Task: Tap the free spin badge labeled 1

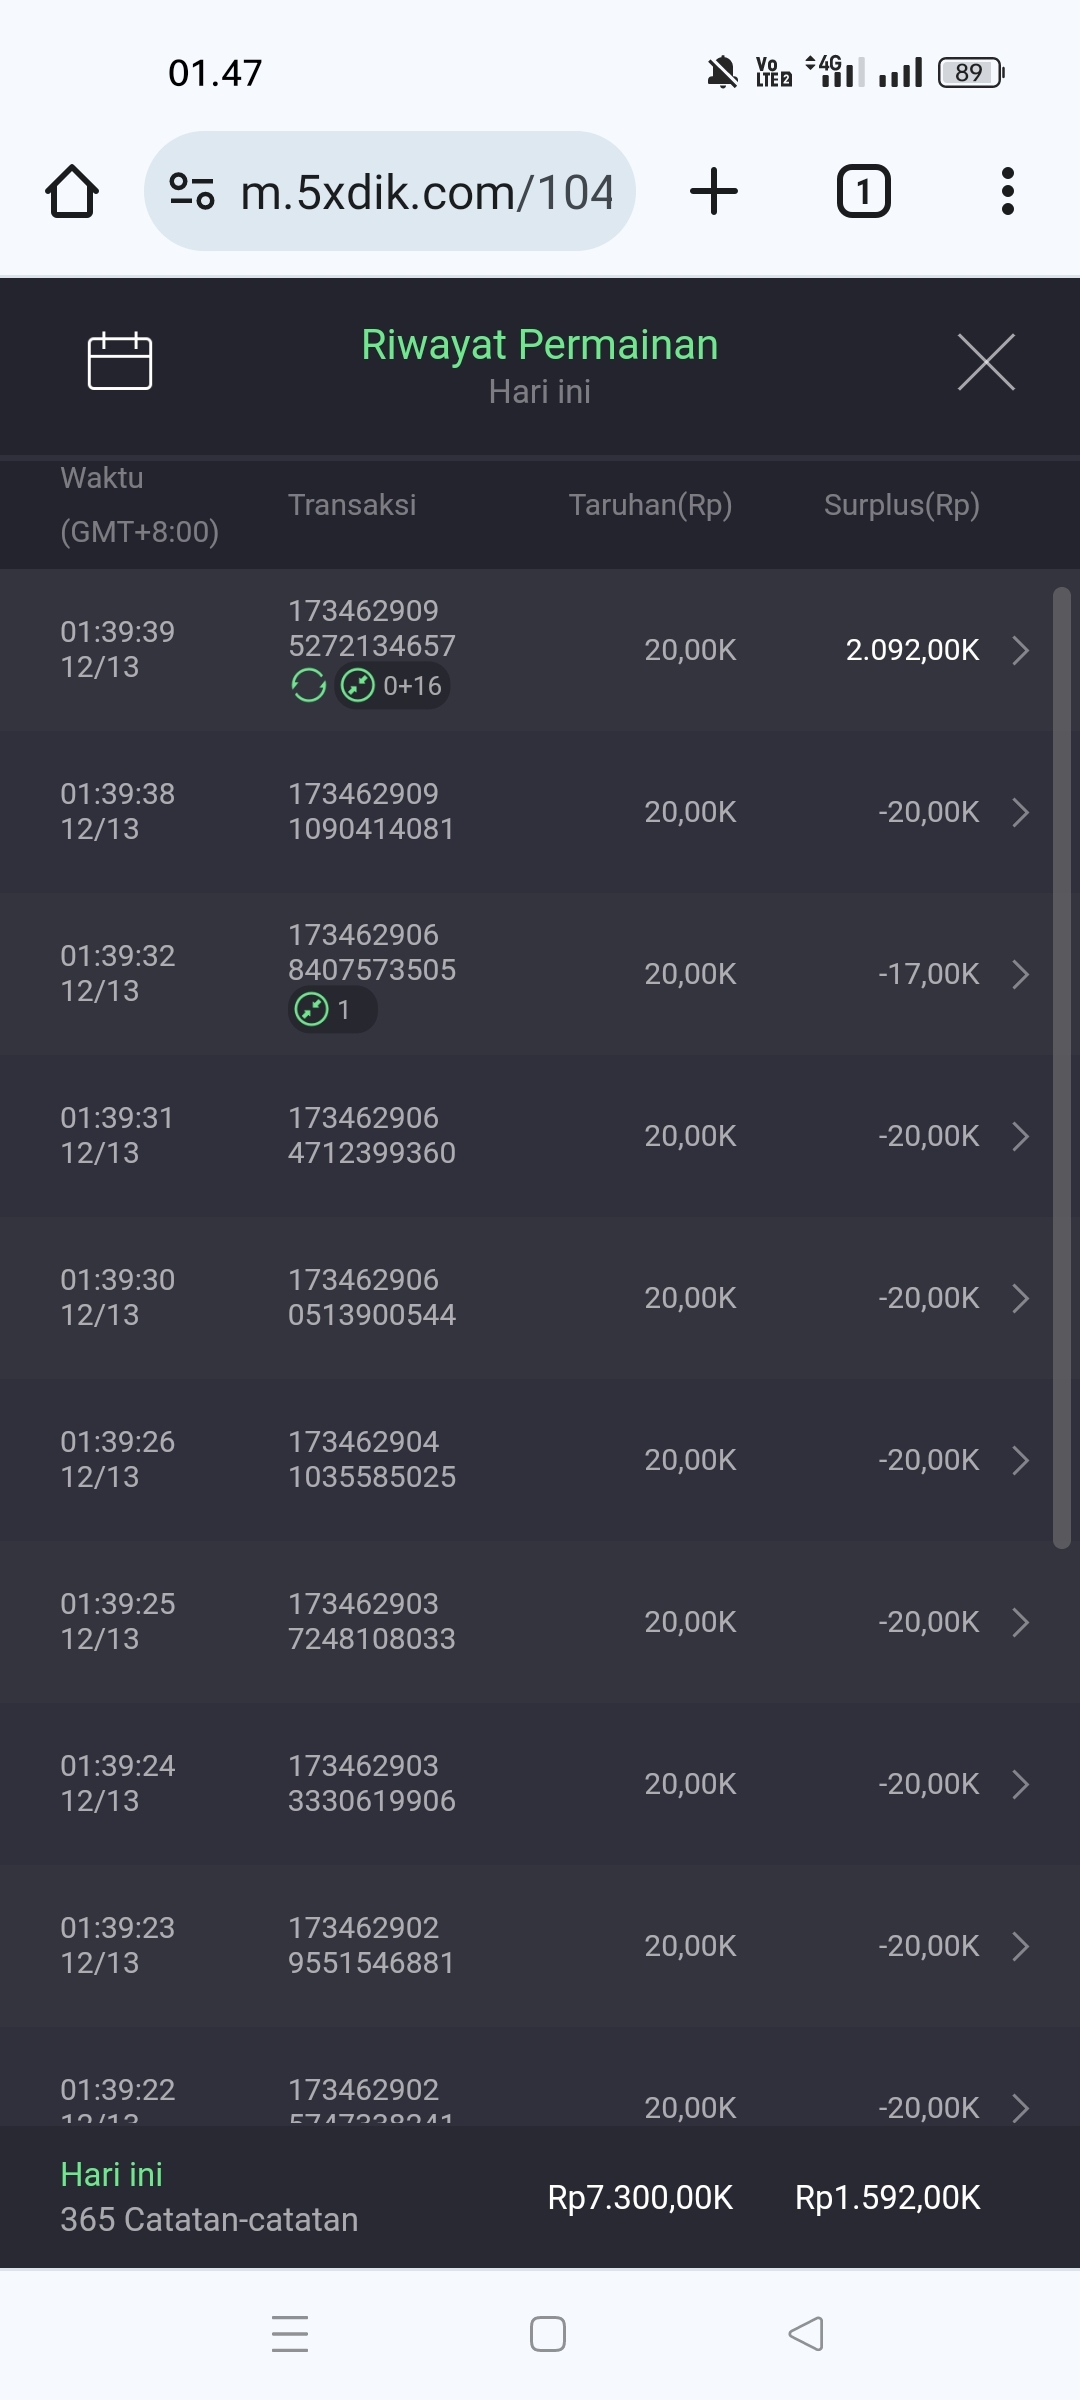Action: pyautogui.click(x=332, y=1010)
